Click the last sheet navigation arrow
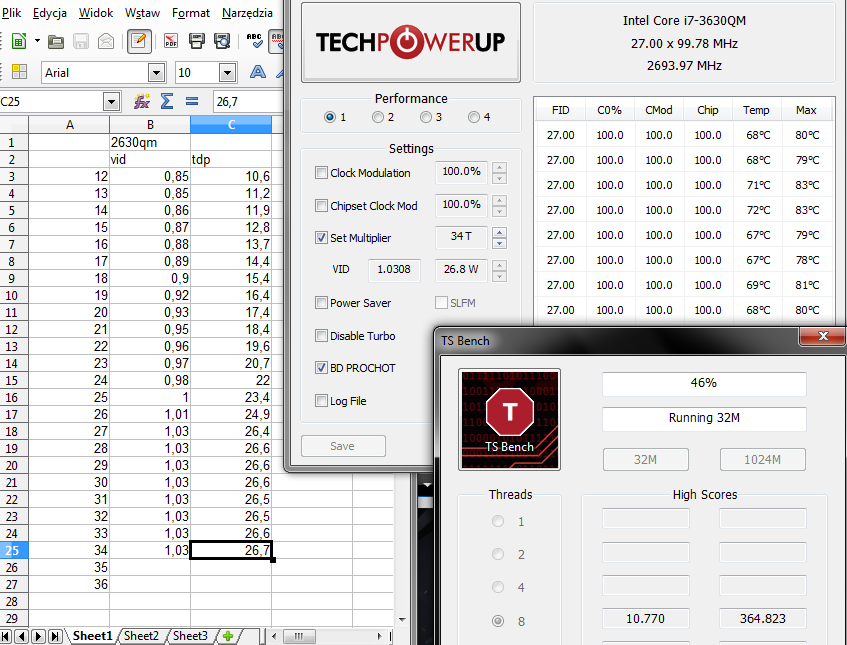Screen dimensions: 847x645 [55, 636]
